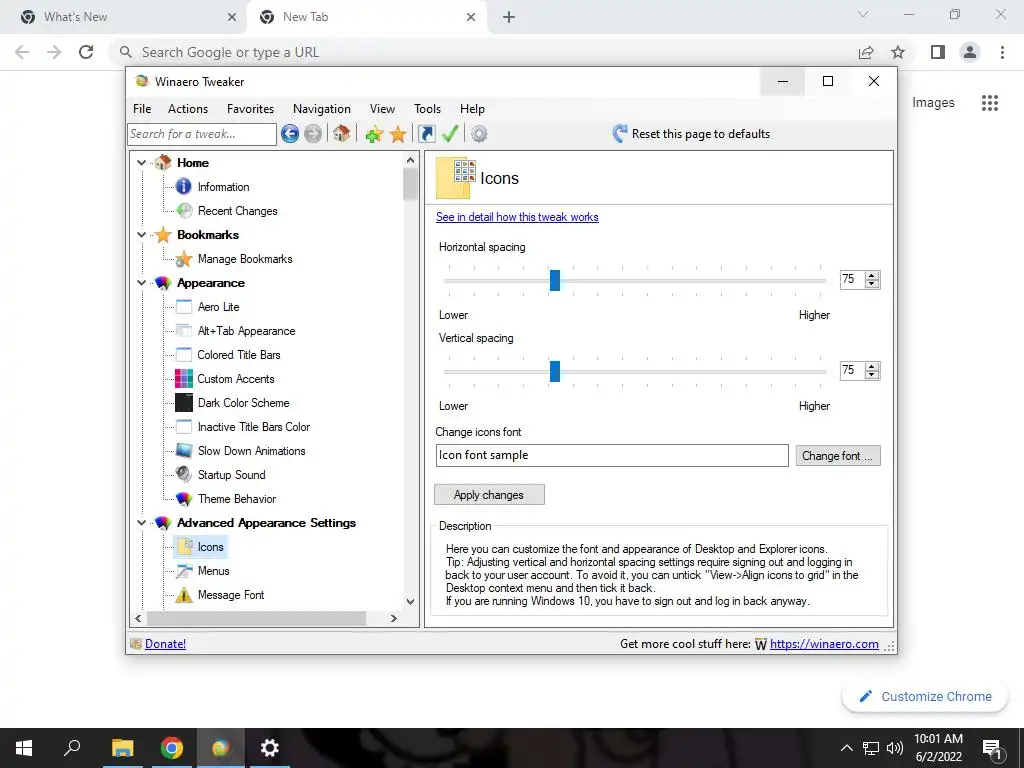This screenshot has height=768, width=1024.
Task: Select Recent Changes tree item
Action: tap(237, 211)
